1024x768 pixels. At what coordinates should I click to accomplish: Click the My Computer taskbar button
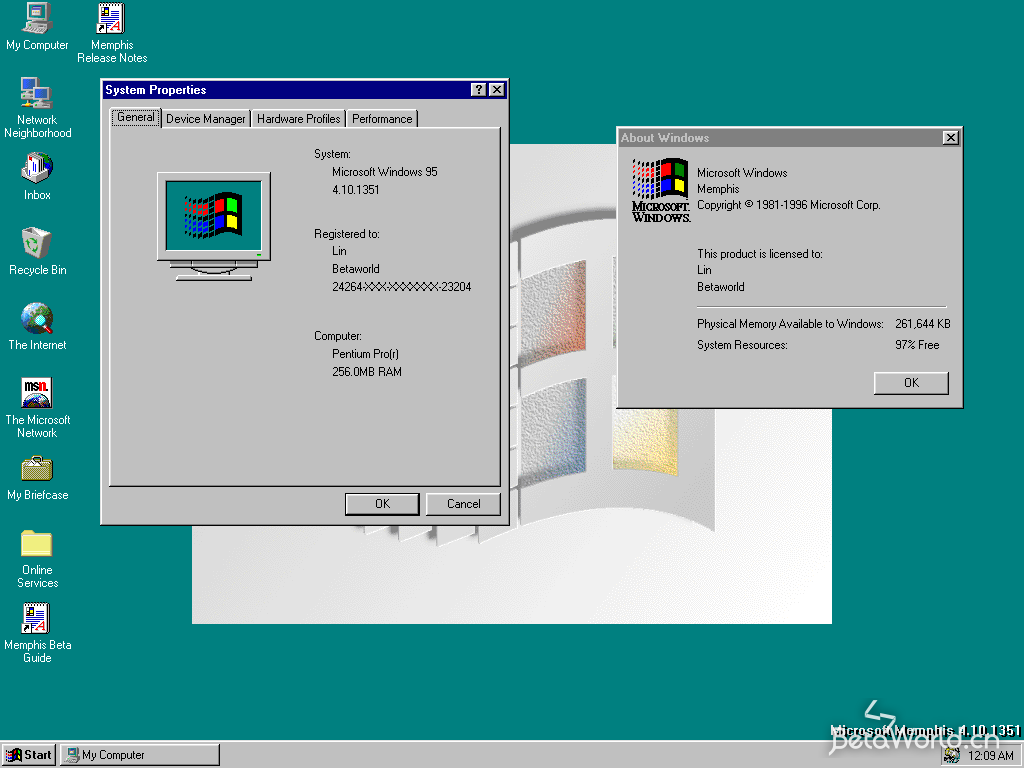point(139,755)
